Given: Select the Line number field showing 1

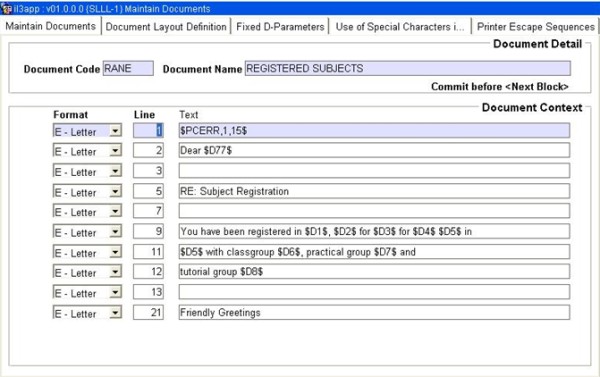Looking at the screenshot, I should point(148,131).
